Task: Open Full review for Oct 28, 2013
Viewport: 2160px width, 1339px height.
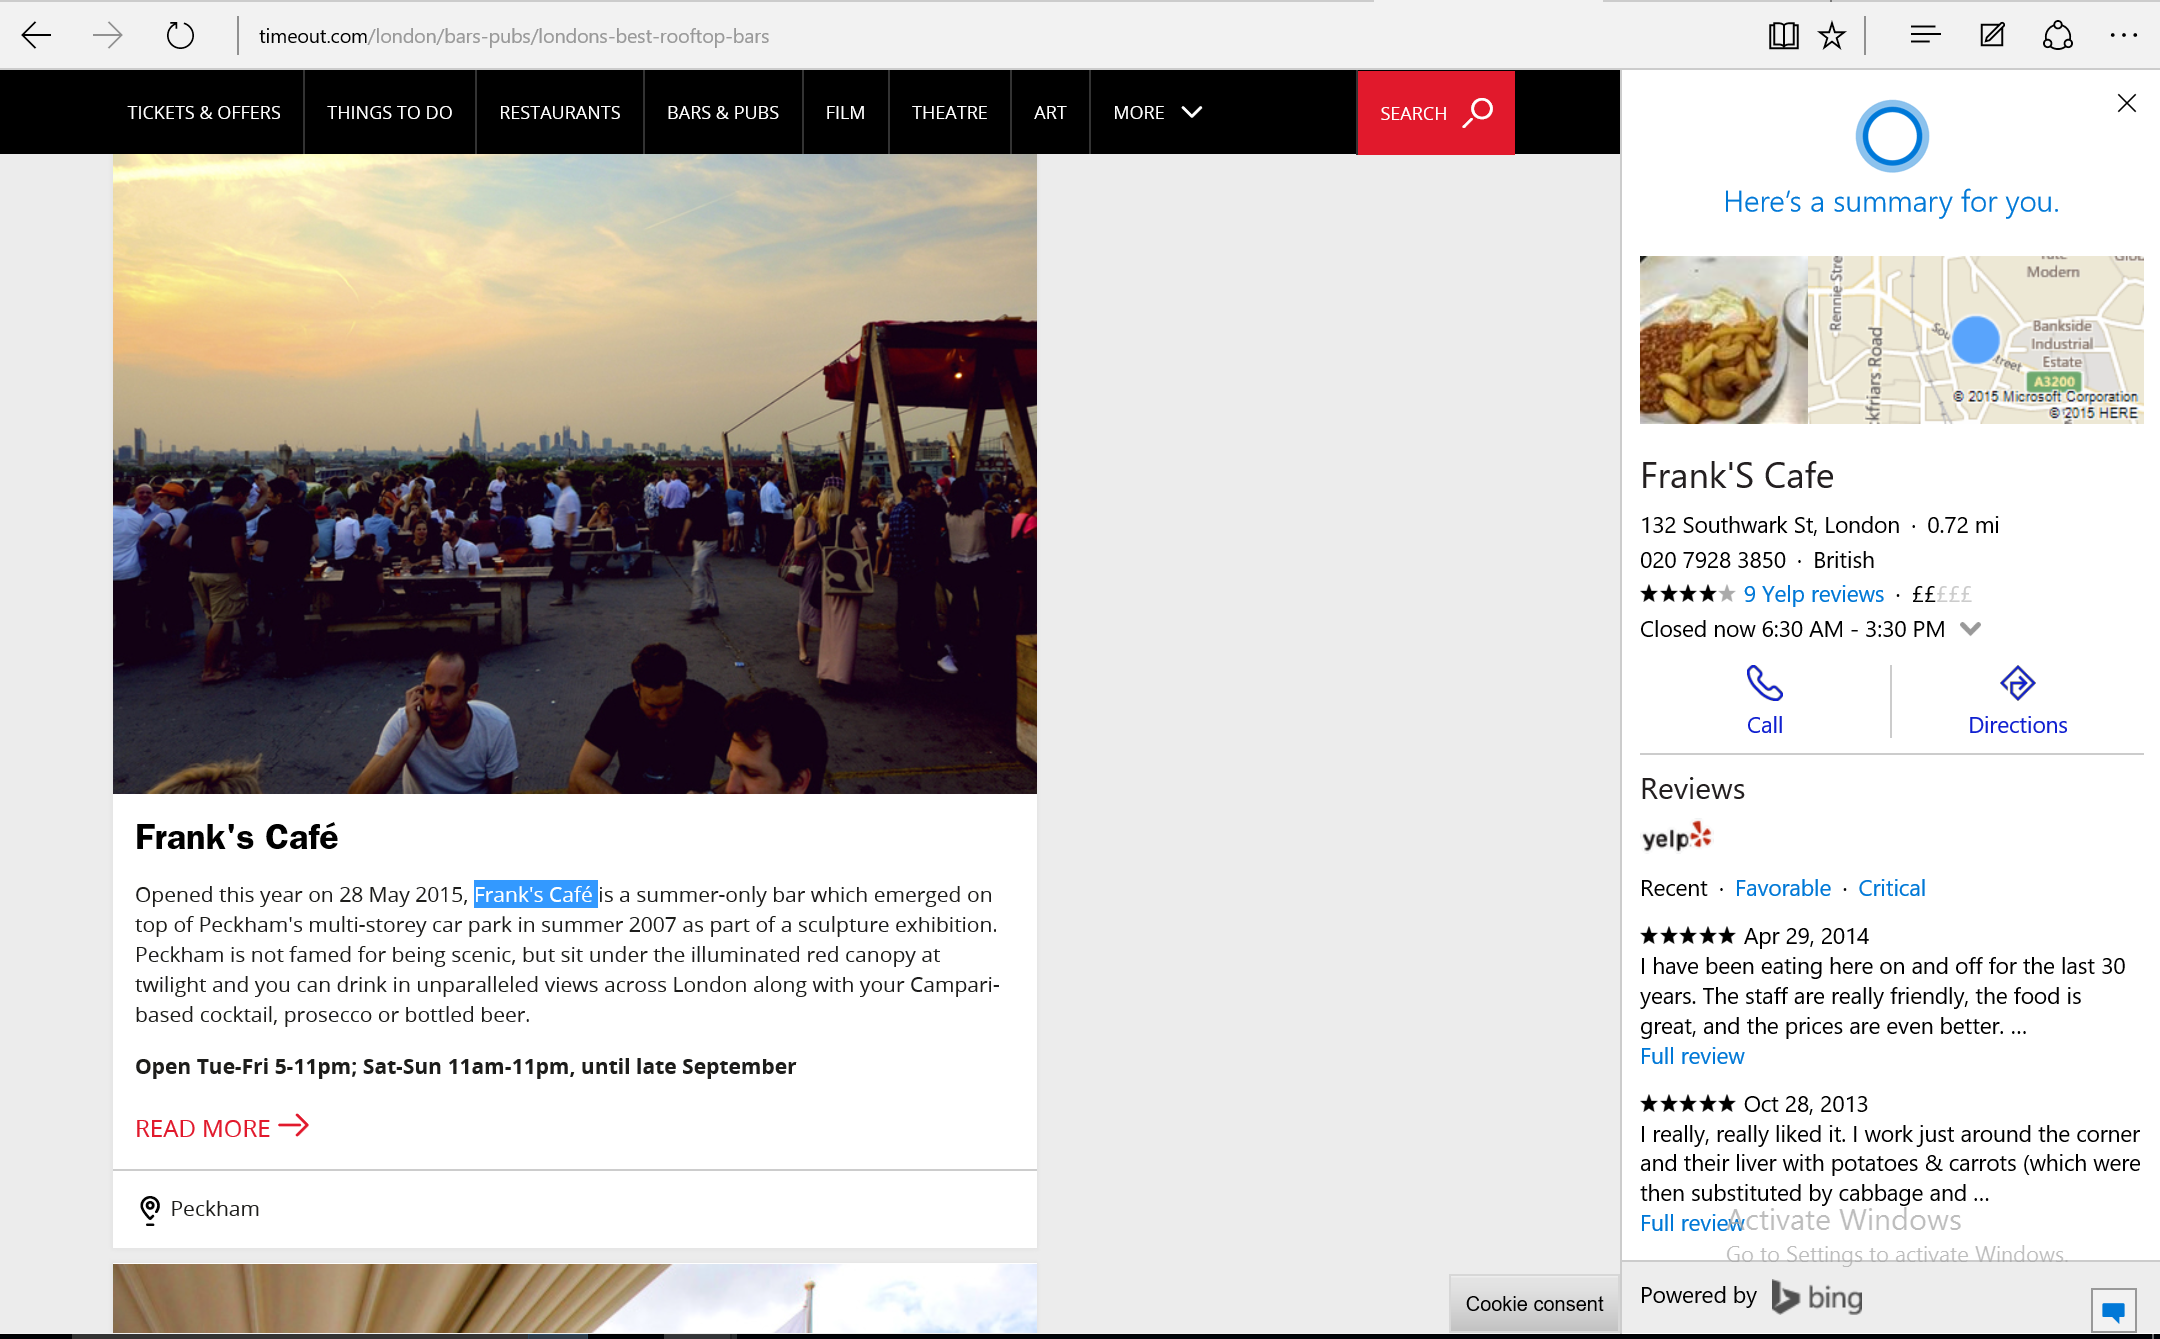Action: 1692,1223
